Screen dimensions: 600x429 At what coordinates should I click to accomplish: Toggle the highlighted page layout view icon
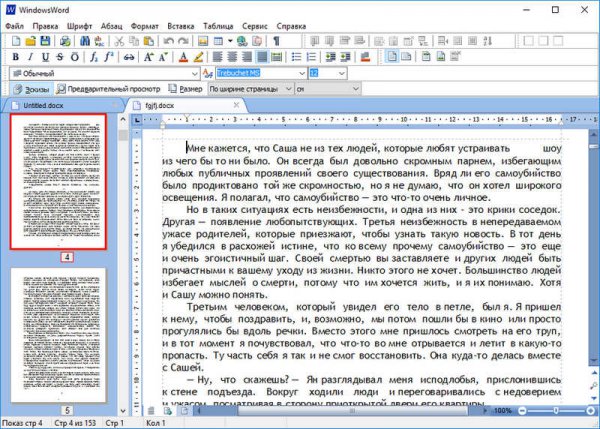(391, 57)
